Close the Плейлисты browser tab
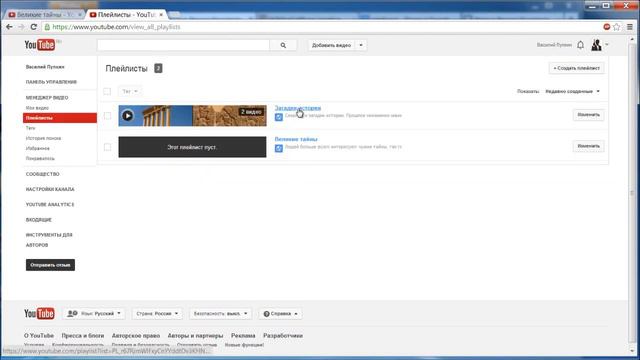 pyautogui.click(x=161, y=15)
